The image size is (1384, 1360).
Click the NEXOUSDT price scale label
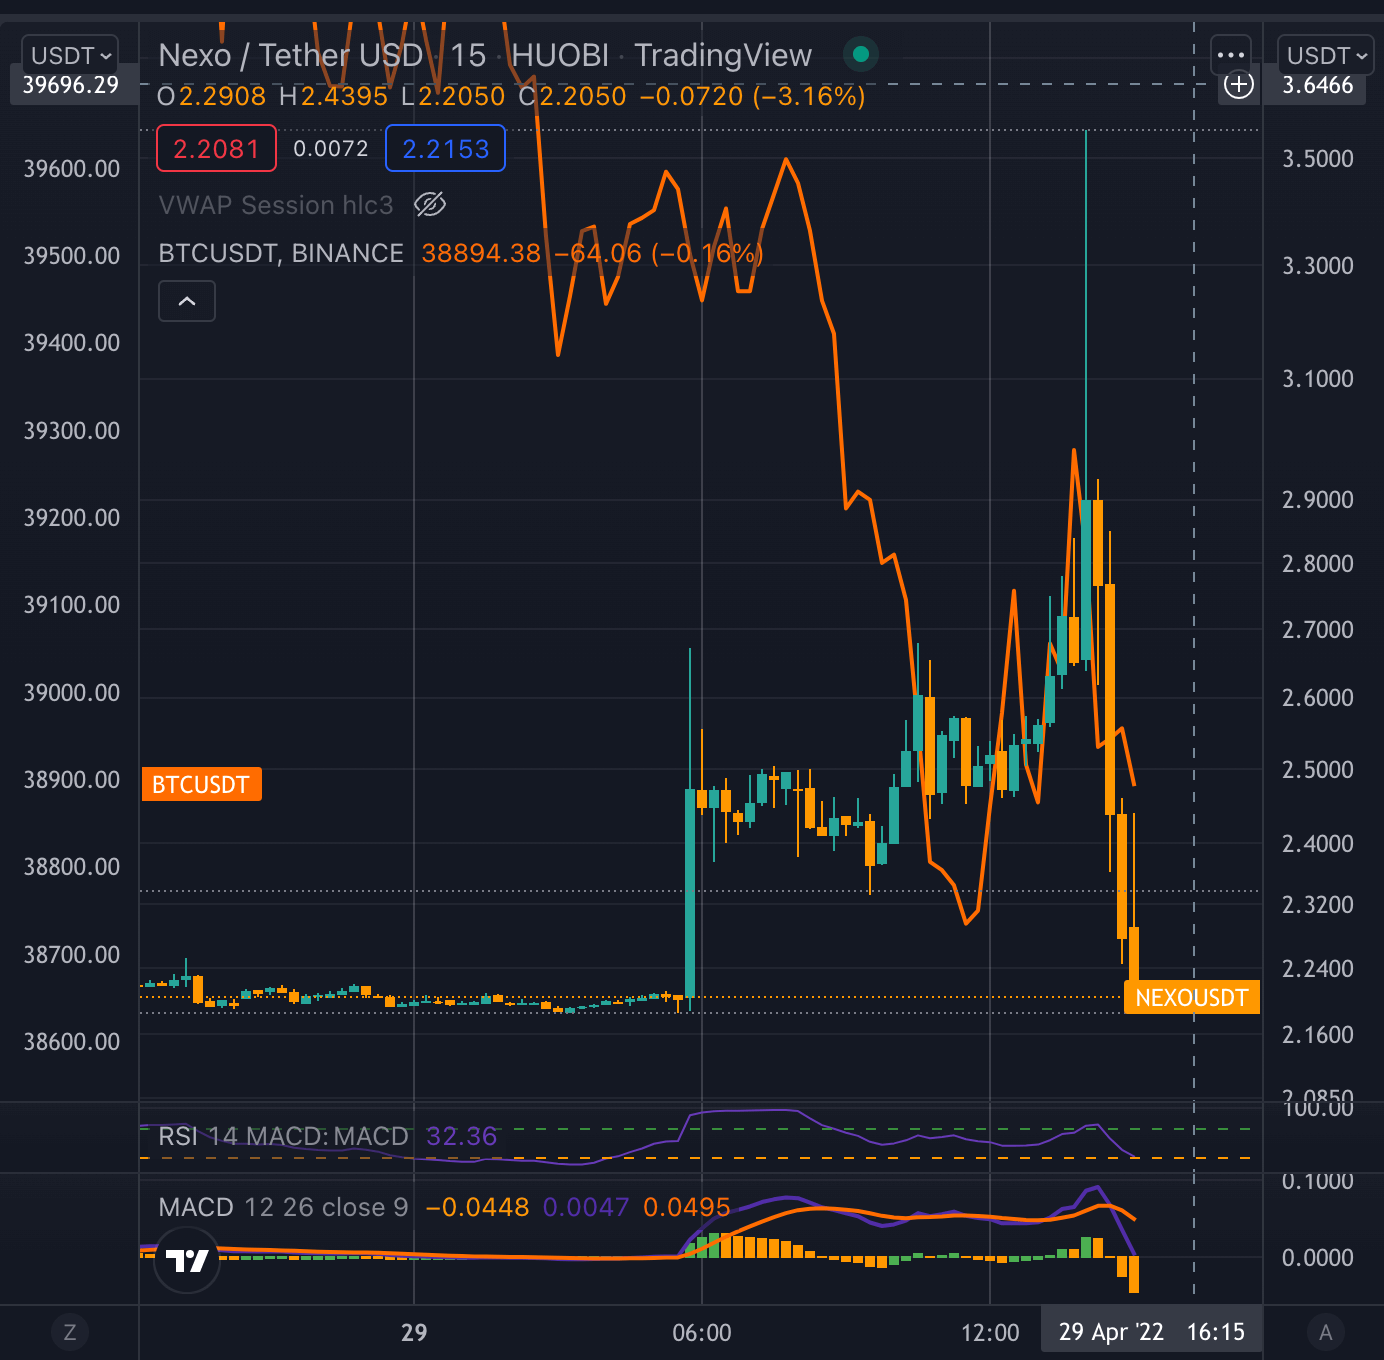pyautogui.click(x=1192, y=998)
